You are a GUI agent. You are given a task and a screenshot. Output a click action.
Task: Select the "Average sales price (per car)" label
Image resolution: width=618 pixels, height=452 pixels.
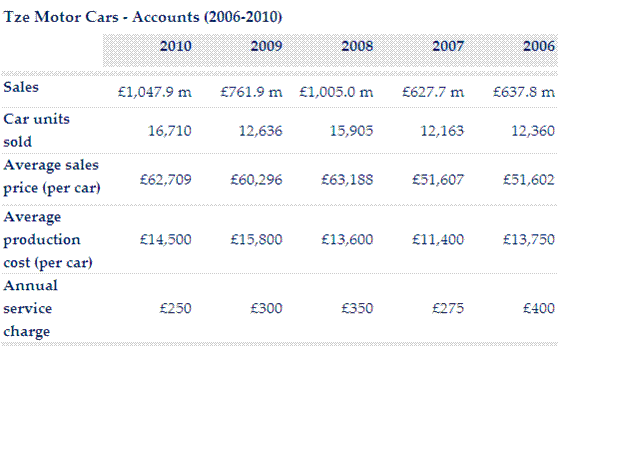pyautogui.click(x=51, y=176)
